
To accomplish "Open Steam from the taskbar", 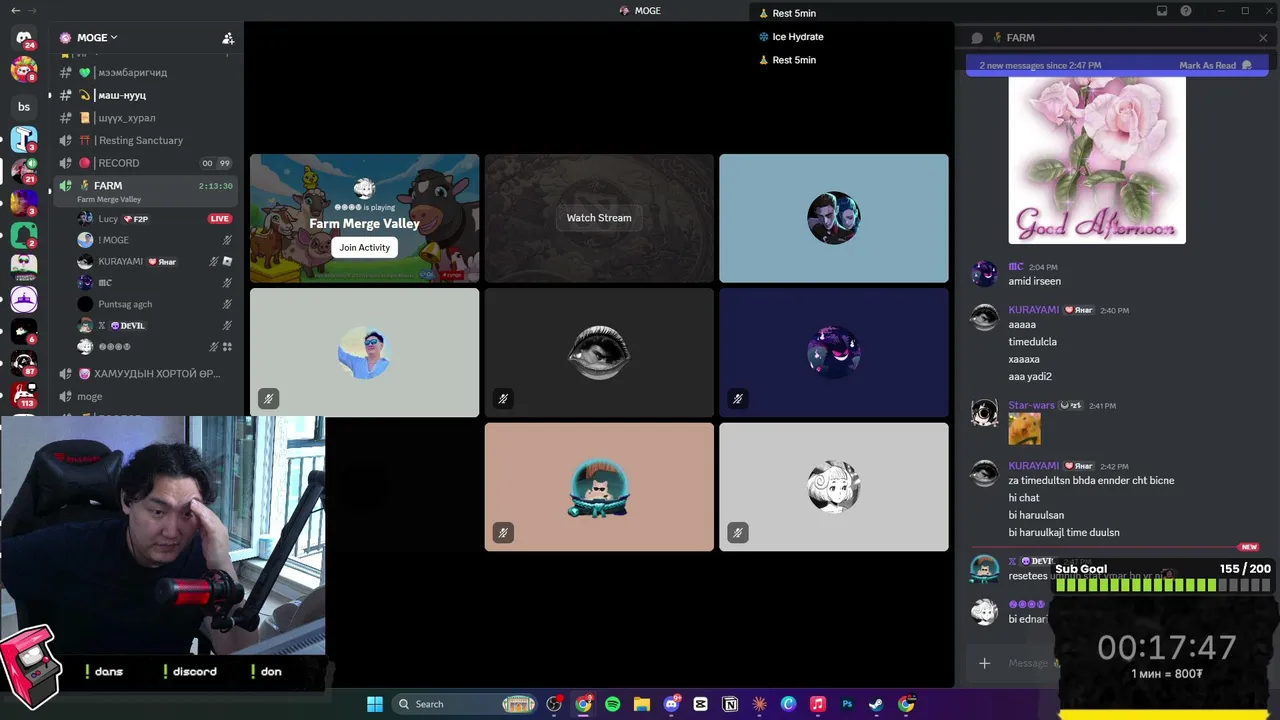I will (876, 704).
